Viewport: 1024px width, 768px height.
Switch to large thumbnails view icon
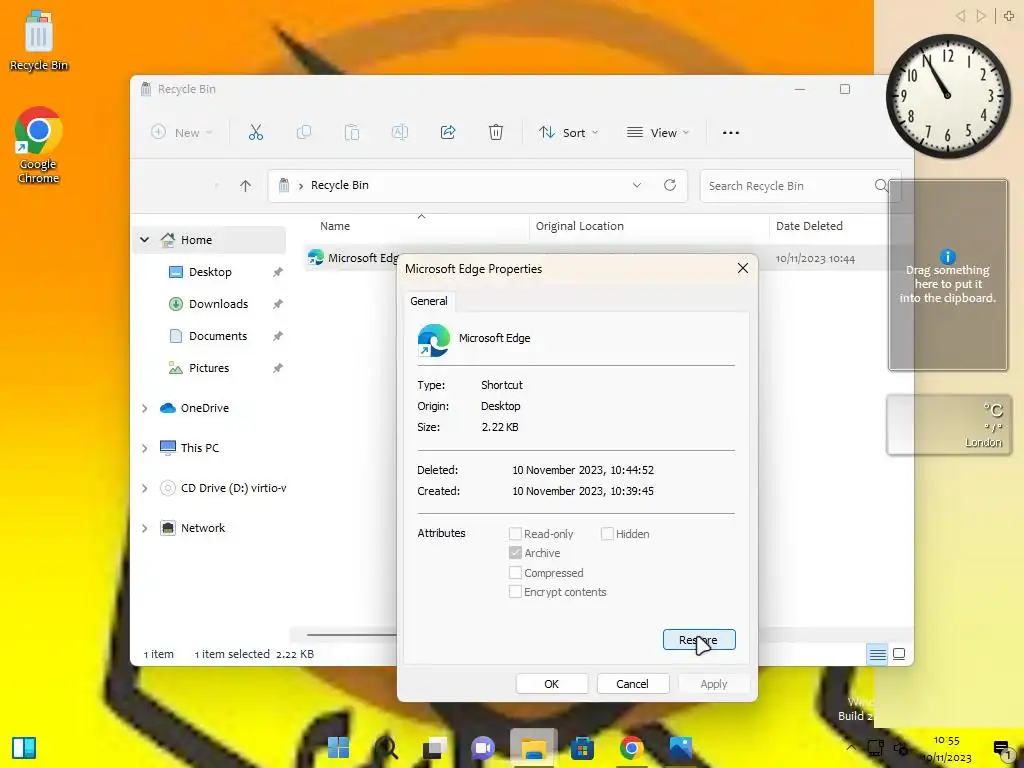pos(899,654)
